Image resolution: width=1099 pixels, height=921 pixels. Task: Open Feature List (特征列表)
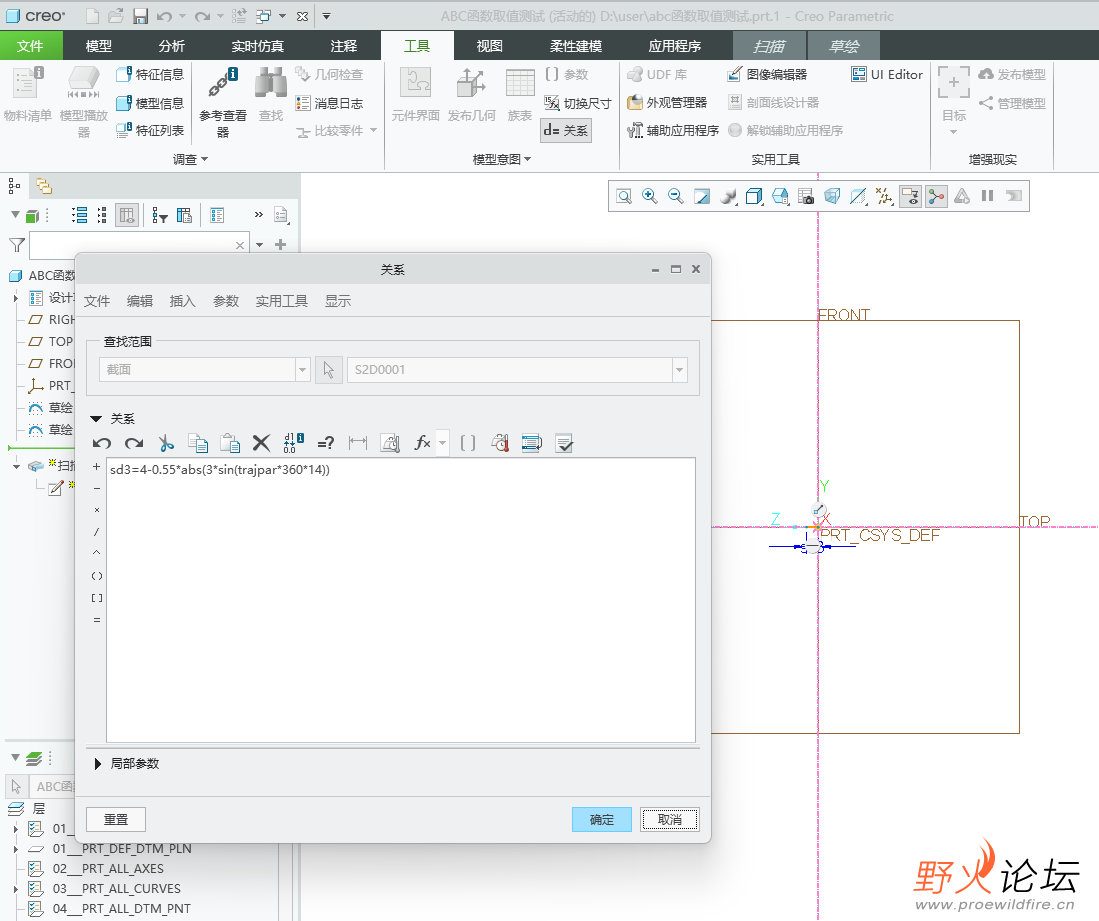point(150,130)
